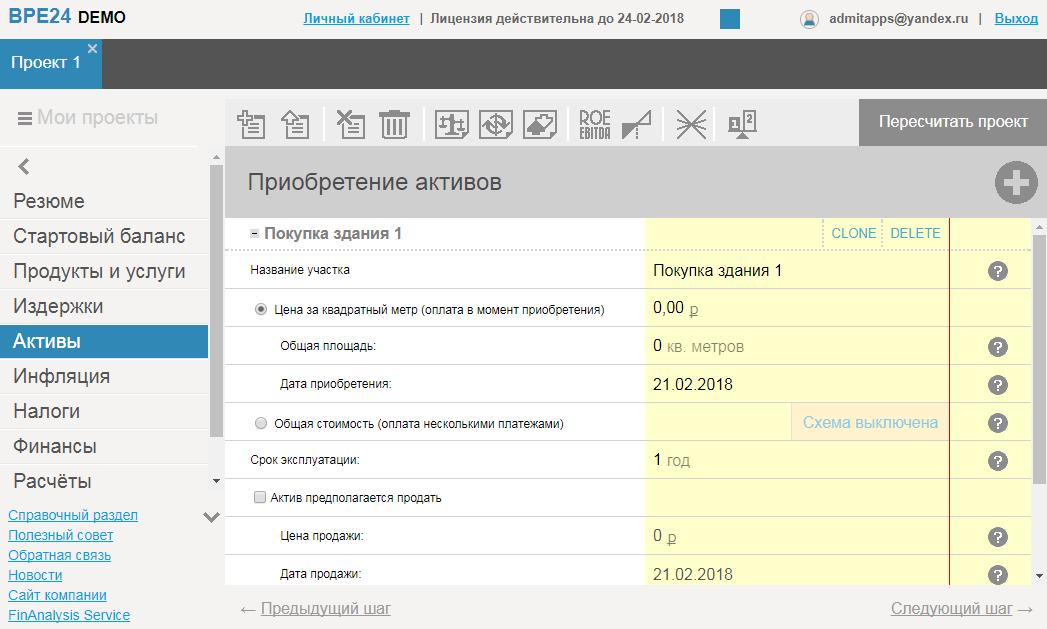Click the circular arrows toolbar icon
The height and width of the screenshot is (629, 1047).
[x=496, y=124]
